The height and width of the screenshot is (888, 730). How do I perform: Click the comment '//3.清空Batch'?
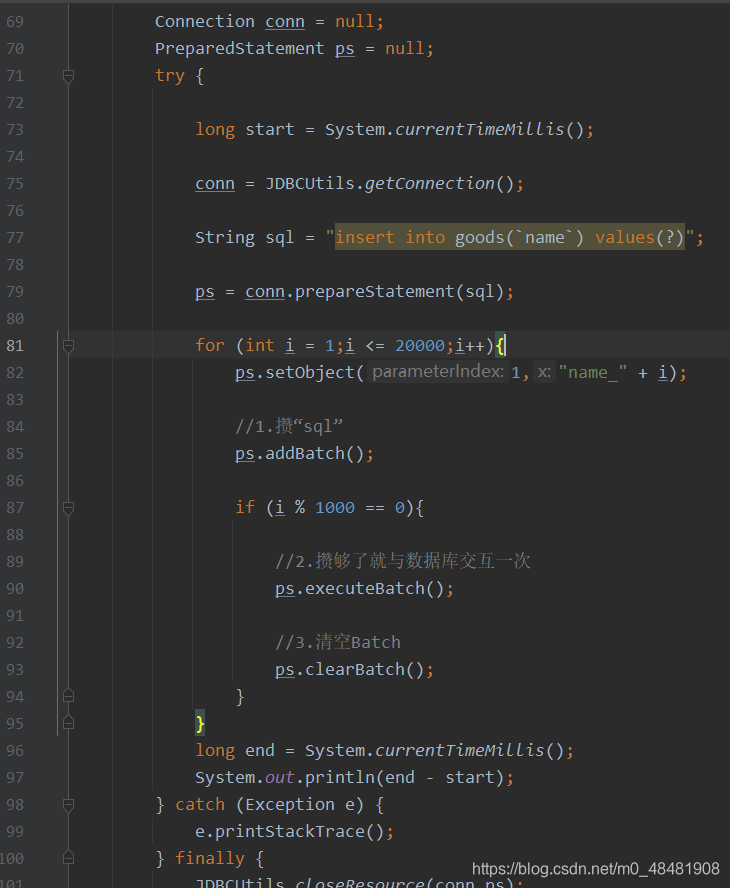tap(338, 643)
